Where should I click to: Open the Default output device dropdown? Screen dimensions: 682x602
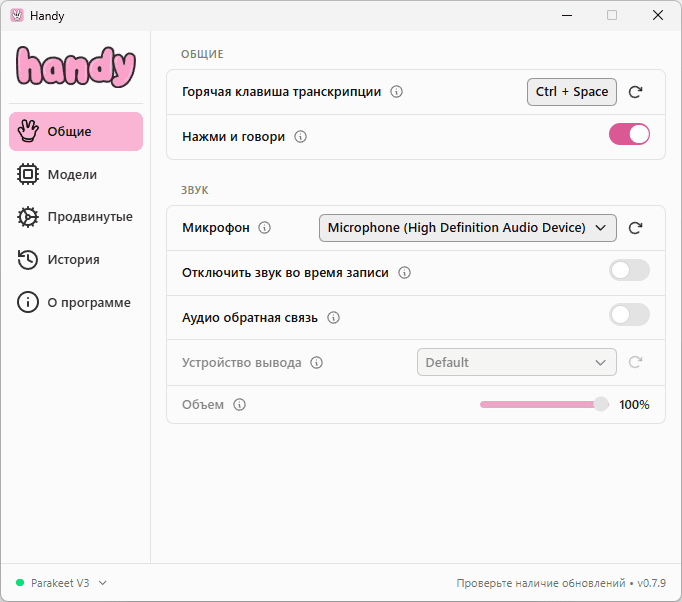[517, 362]
